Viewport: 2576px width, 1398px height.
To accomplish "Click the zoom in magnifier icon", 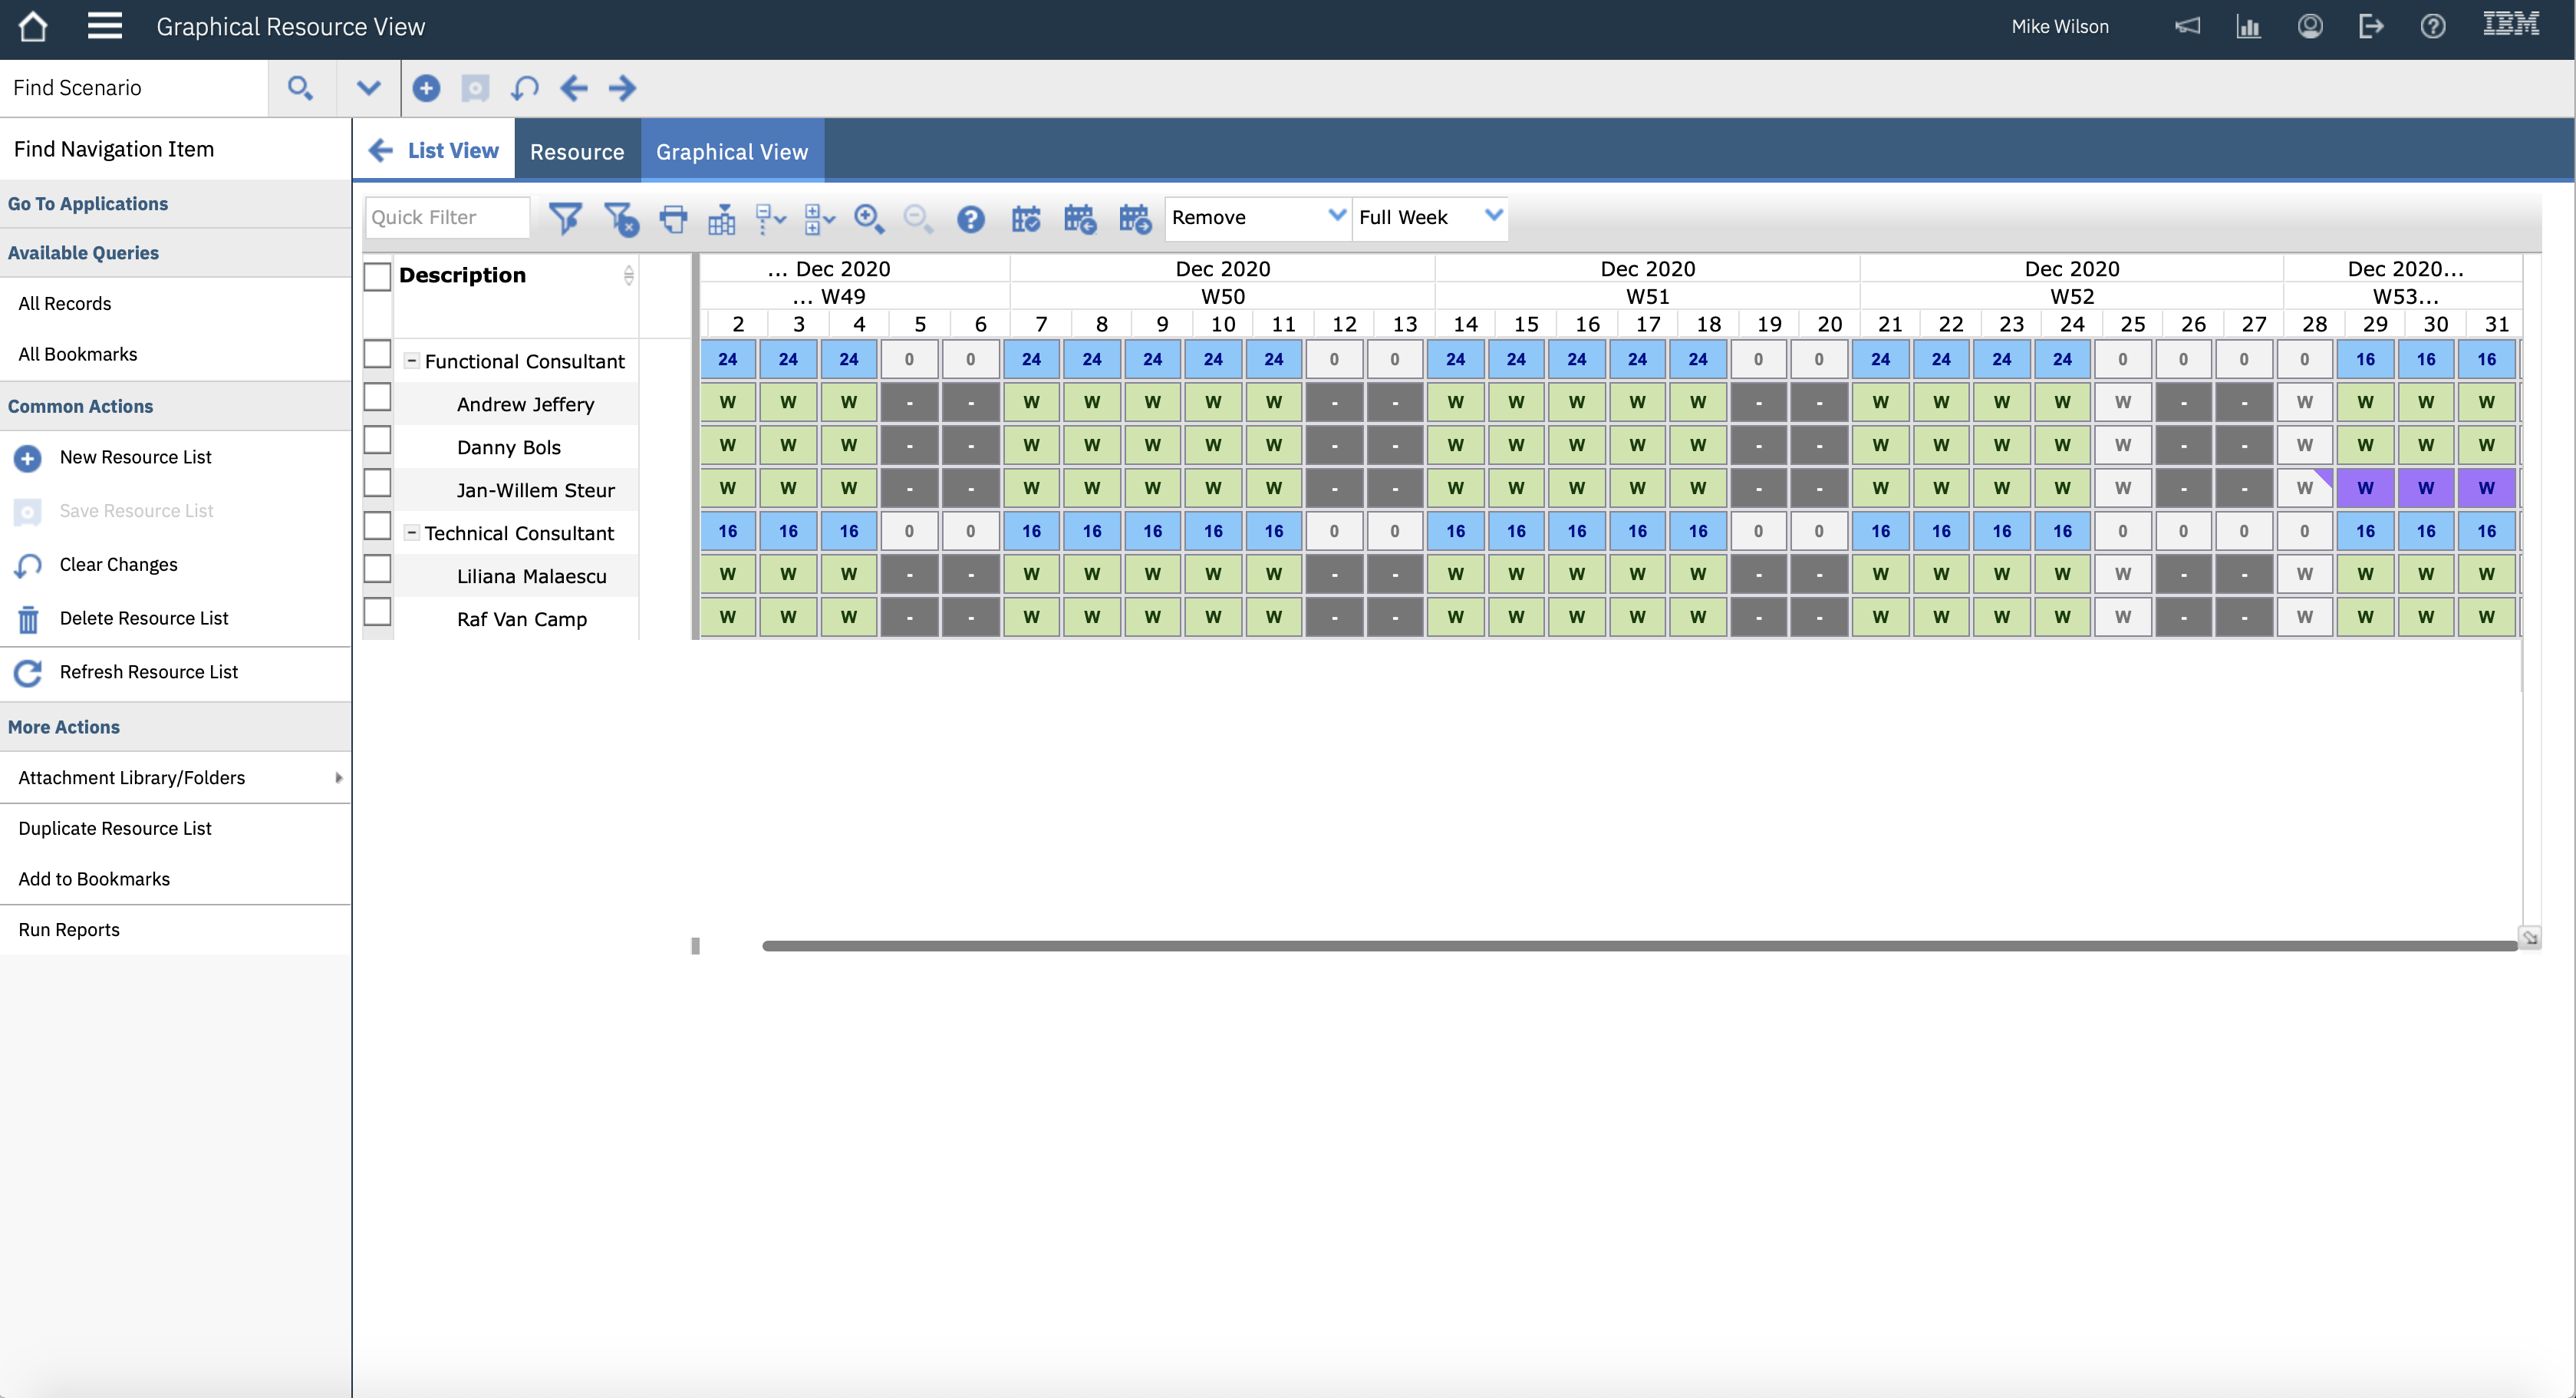I will pyautogui.click(x=868, y=218).
